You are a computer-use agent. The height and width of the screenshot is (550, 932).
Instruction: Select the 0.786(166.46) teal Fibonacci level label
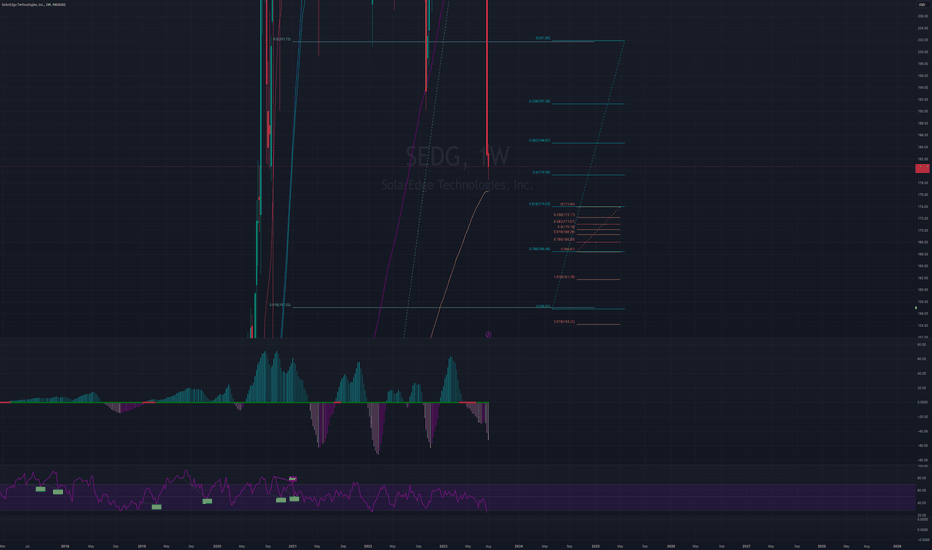click(540, 249)
